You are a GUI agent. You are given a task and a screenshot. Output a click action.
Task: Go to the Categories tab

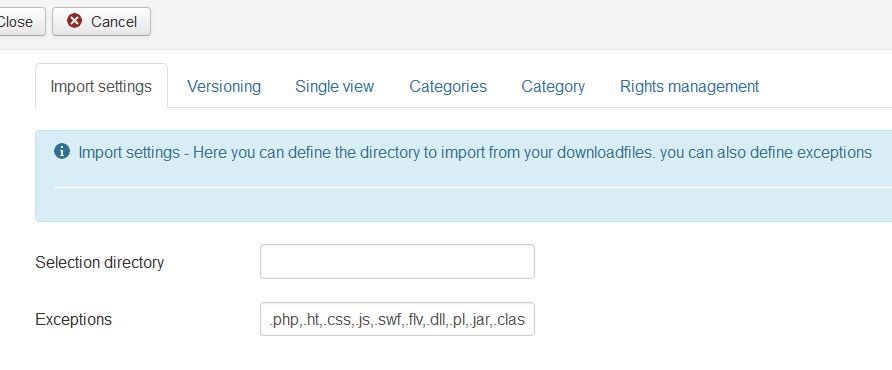[448, 86]
